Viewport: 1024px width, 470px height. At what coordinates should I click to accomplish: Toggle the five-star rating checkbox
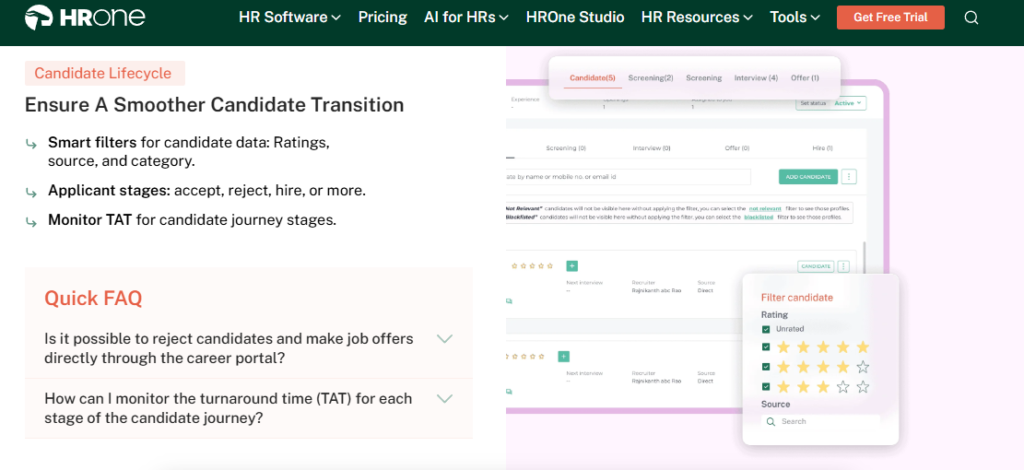tap(766, 347)
